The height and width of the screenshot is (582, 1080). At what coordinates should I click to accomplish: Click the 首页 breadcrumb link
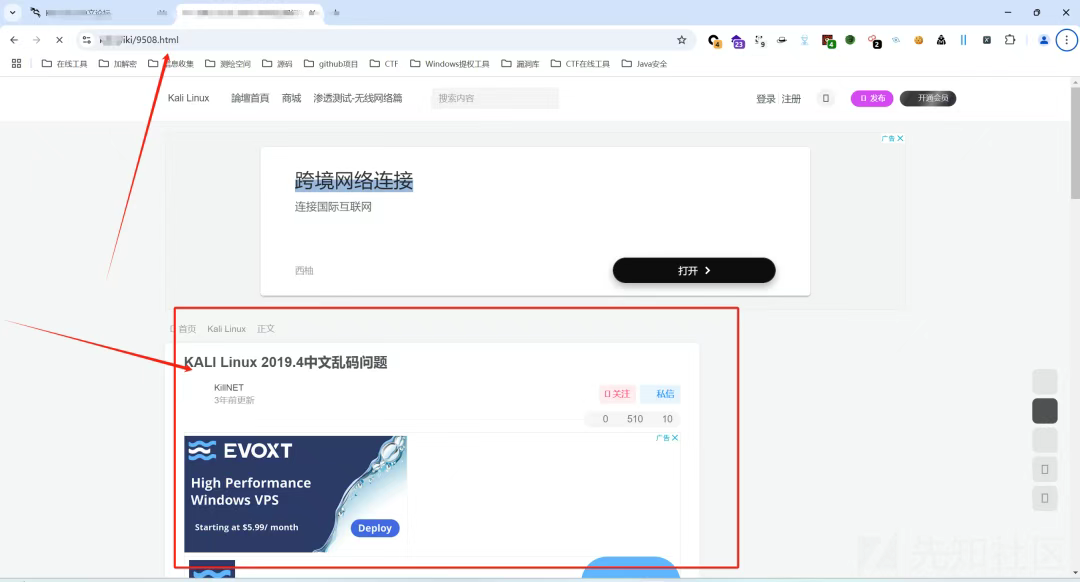[187, 329]
